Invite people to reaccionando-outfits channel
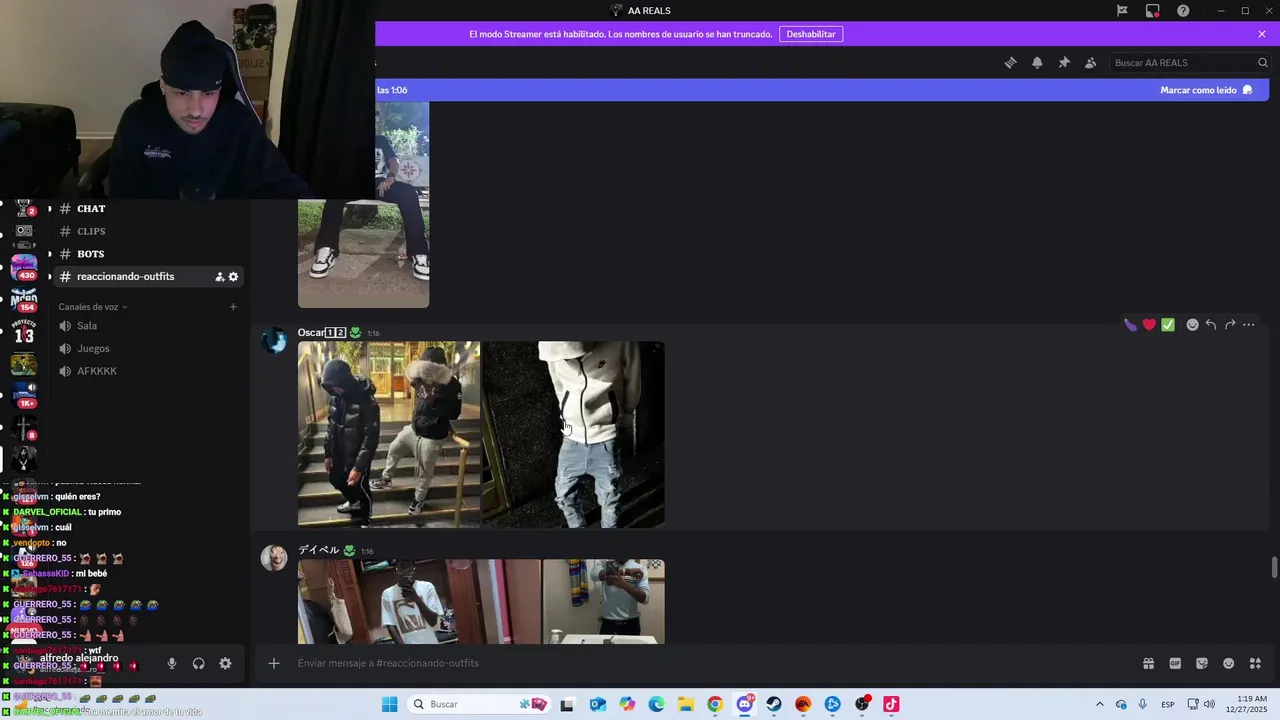The image size is (1280, 720). (x=219, y=277)
